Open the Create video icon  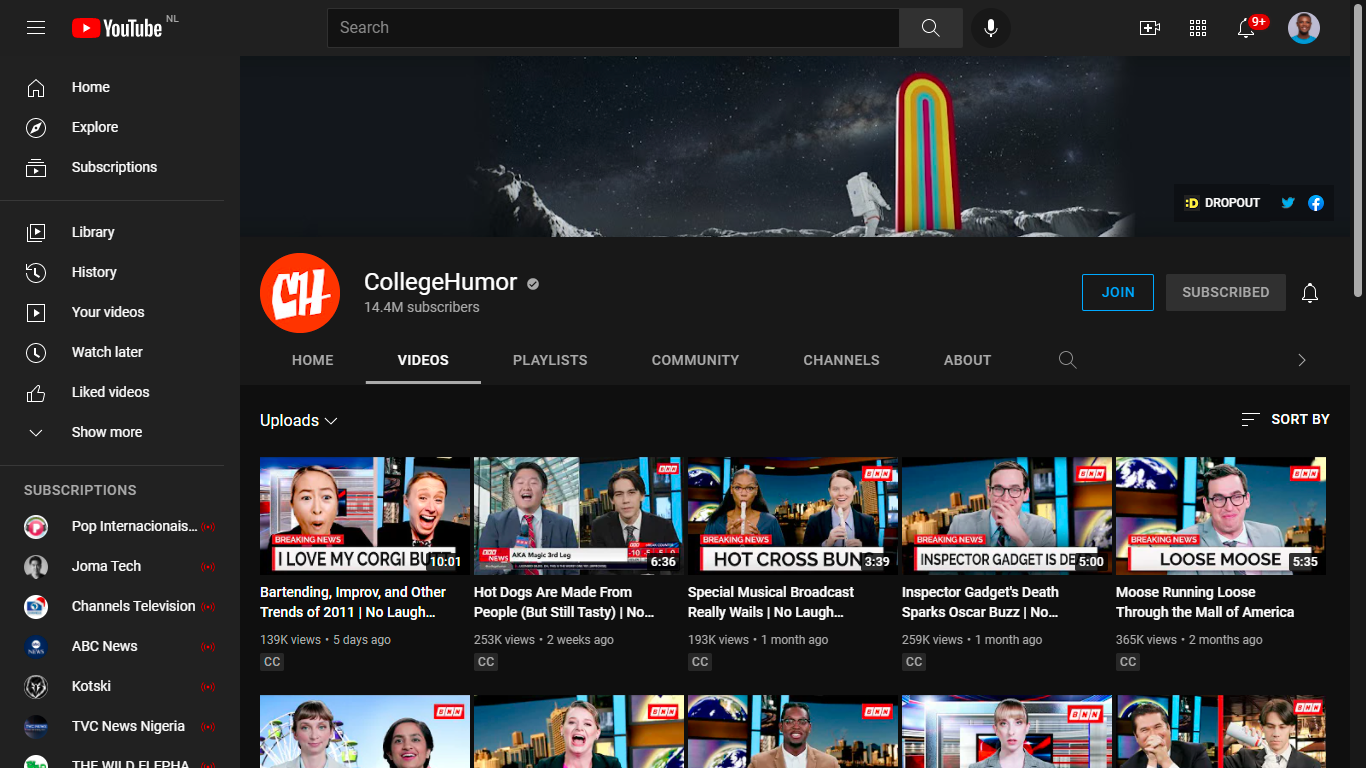point(1150,28)
